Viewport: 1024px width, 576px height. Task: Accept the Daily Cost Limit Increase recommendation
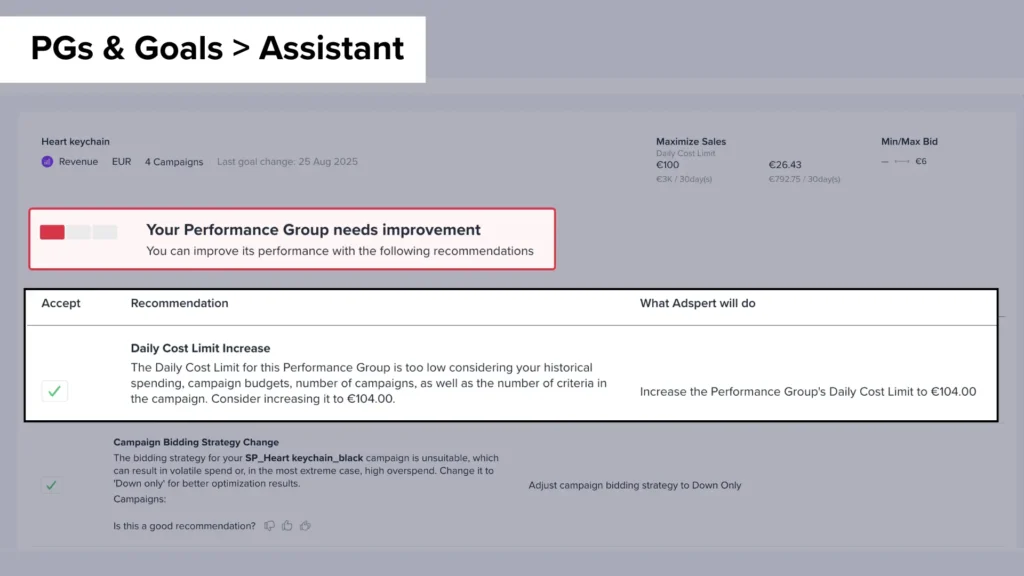(x=55, y=391)
